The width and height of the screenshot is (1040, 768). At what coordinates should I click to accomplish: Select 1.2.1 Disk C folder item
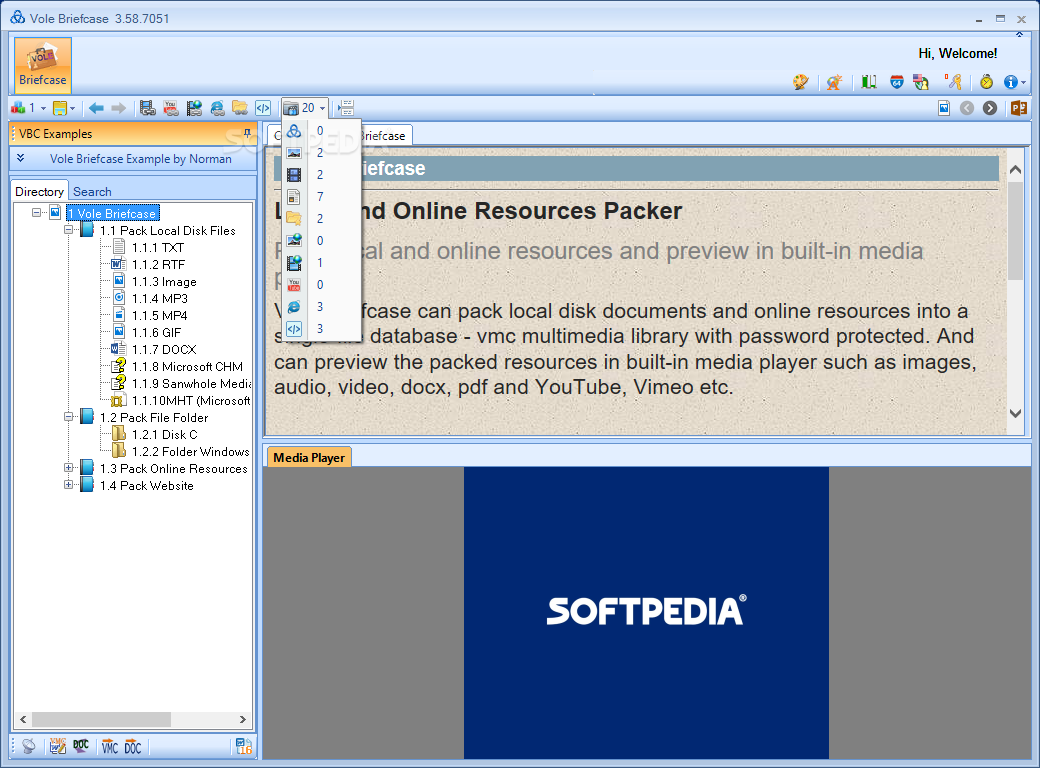click(164, 434)
